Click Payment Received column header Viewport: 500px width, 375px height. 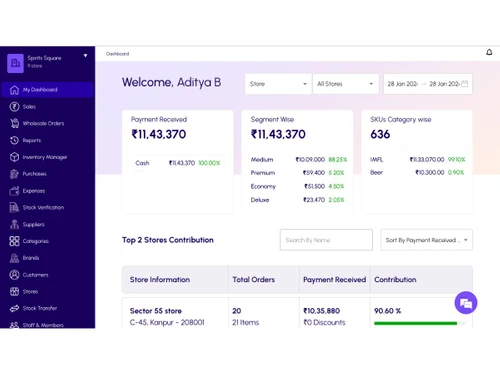coord(334,280)
